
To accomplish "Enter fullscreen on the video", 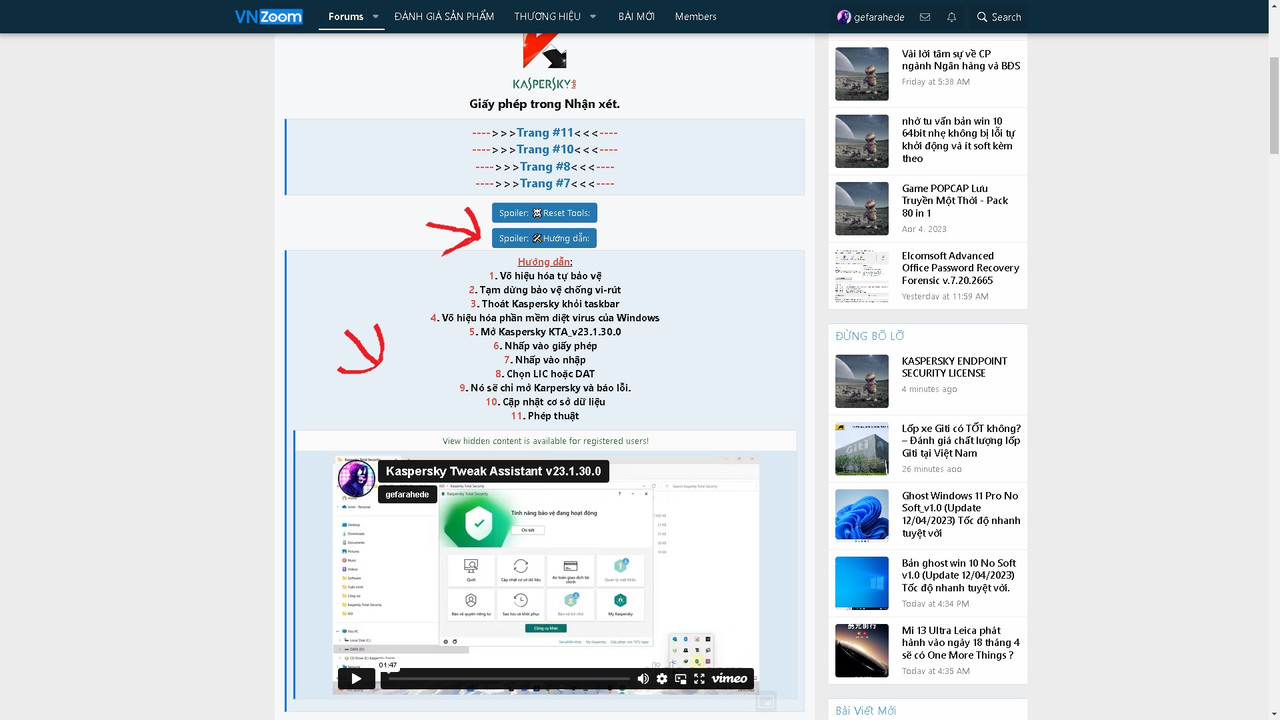I will [x=700, y=679].
